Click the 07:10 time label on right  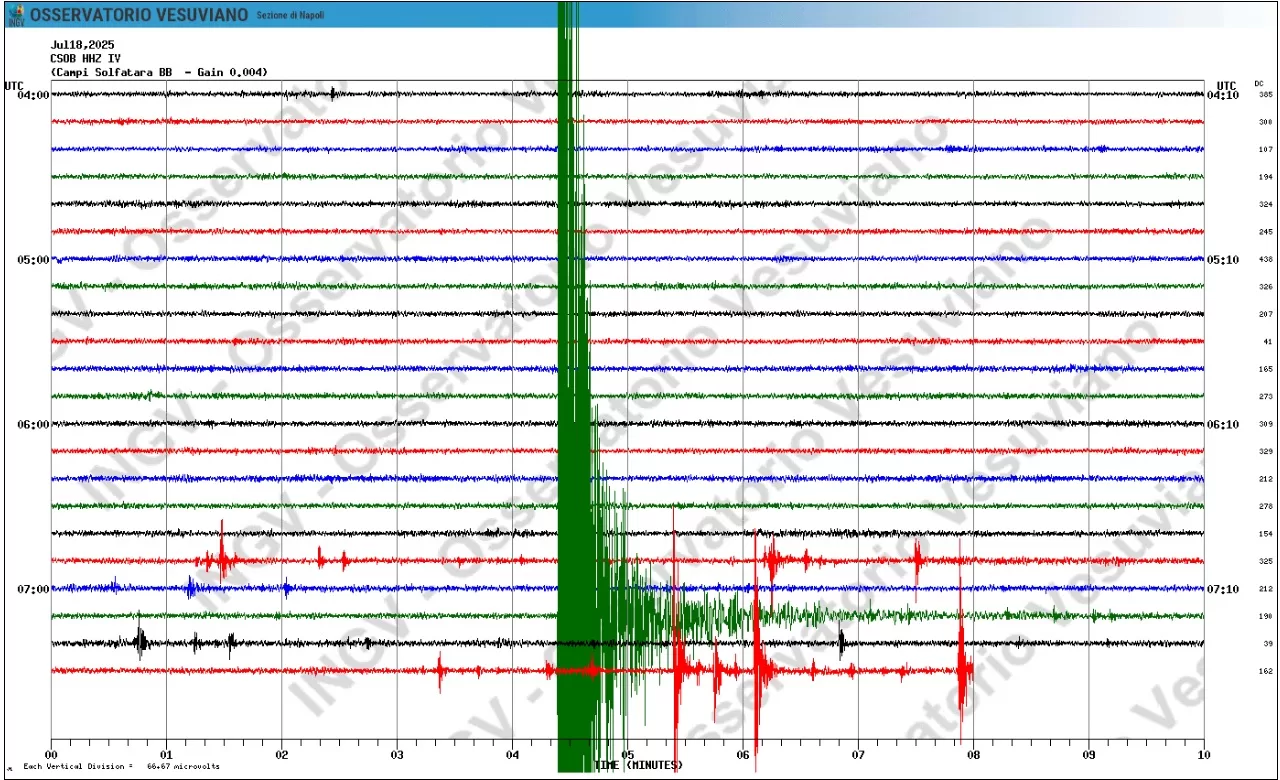(1223, 589)
